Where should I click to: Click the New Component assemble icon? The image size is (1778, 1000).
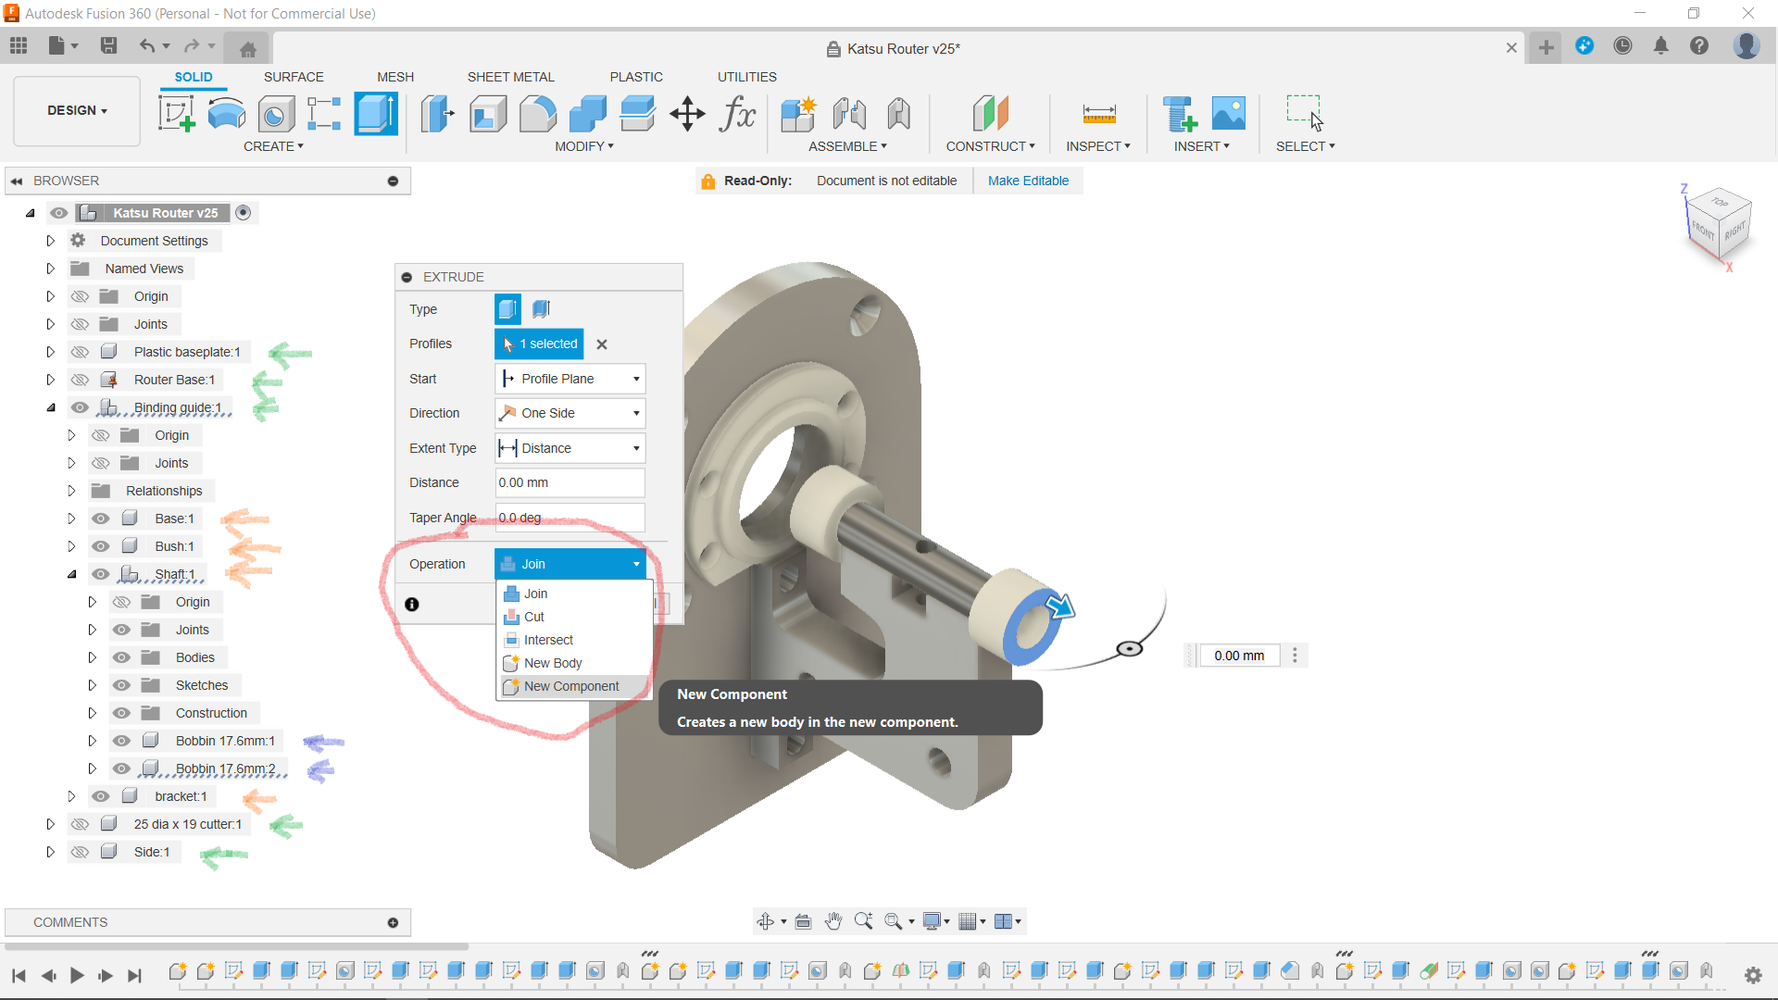point(798,113)
